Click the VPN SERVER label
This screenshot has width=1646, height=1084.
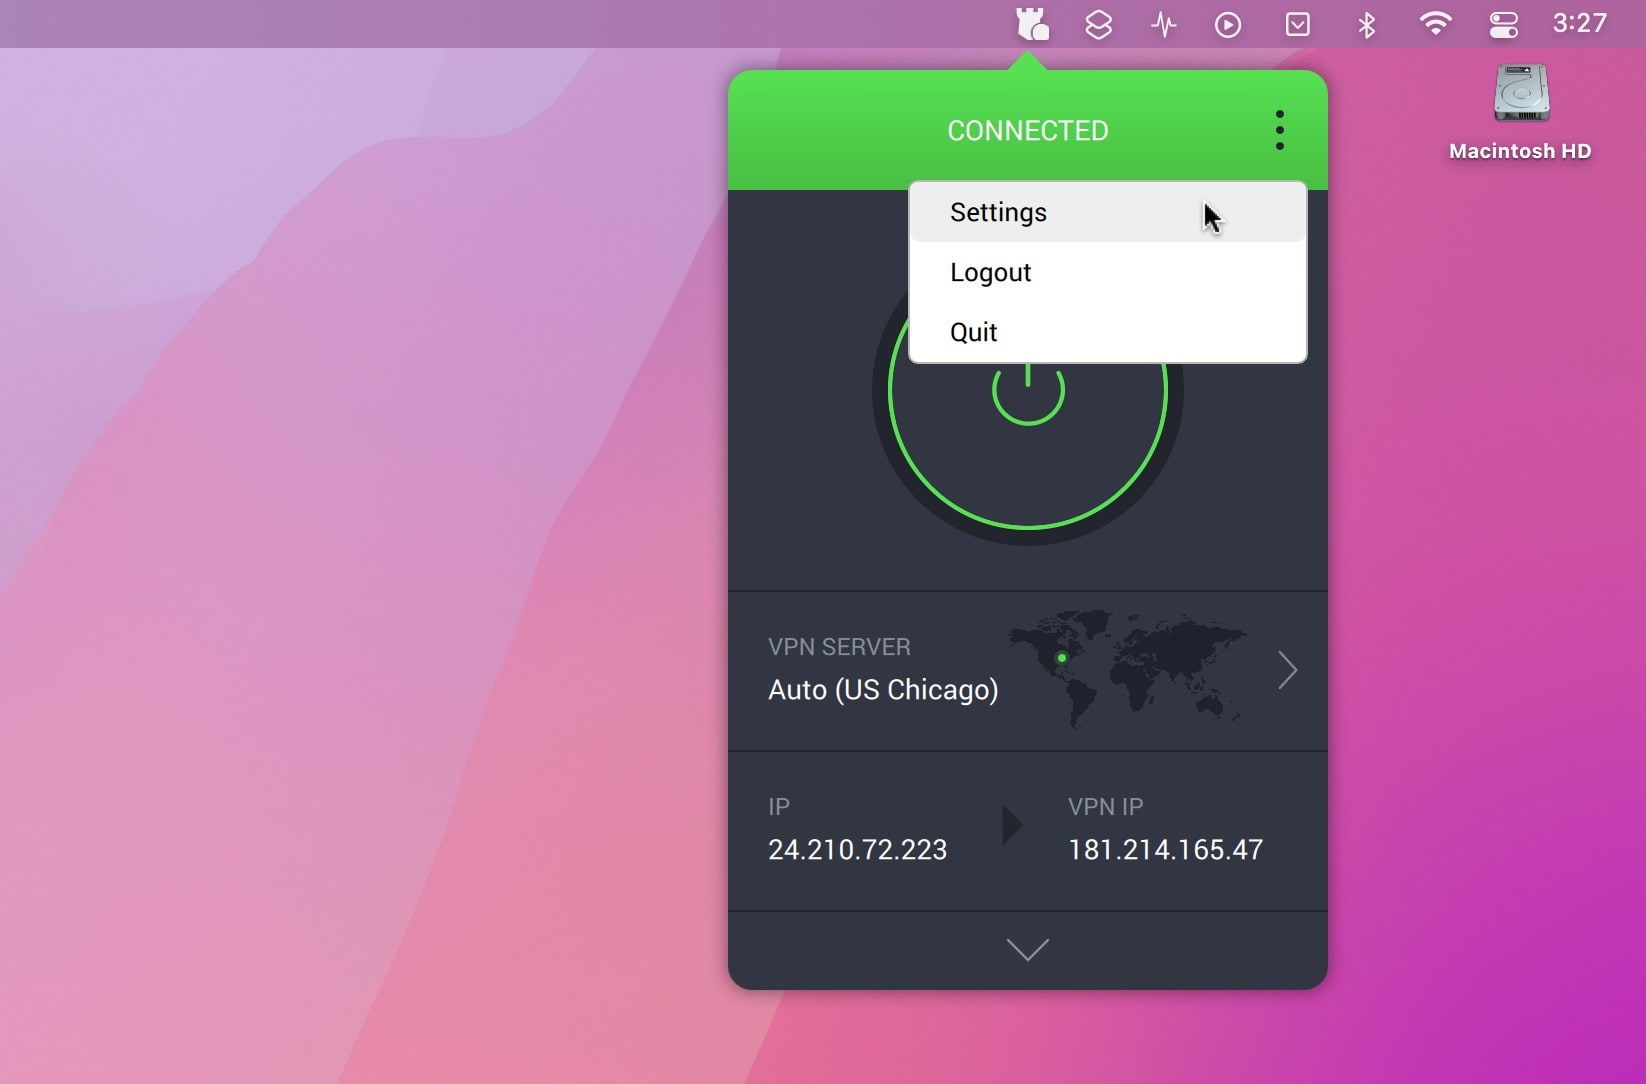pos(839,647)
